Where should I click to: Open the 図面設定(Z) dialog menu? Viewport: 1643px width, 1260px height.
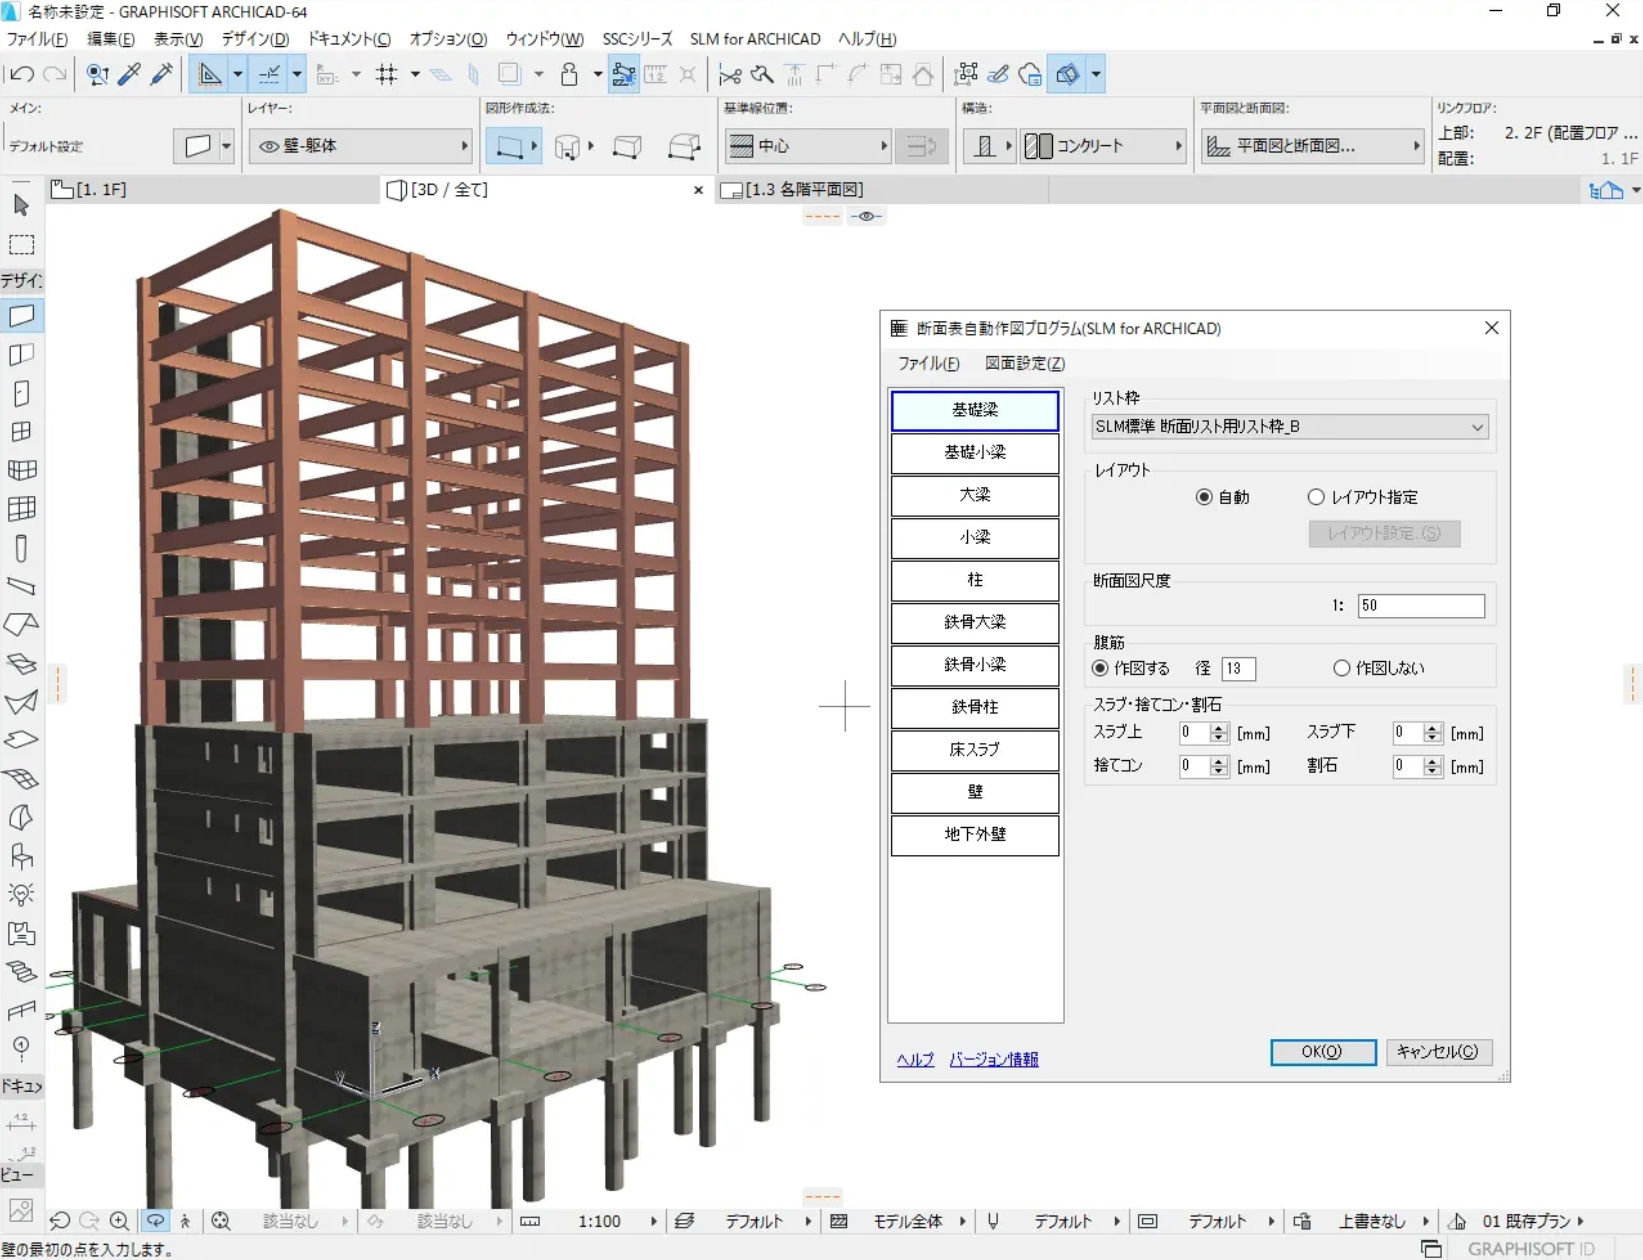[1025, 363]
